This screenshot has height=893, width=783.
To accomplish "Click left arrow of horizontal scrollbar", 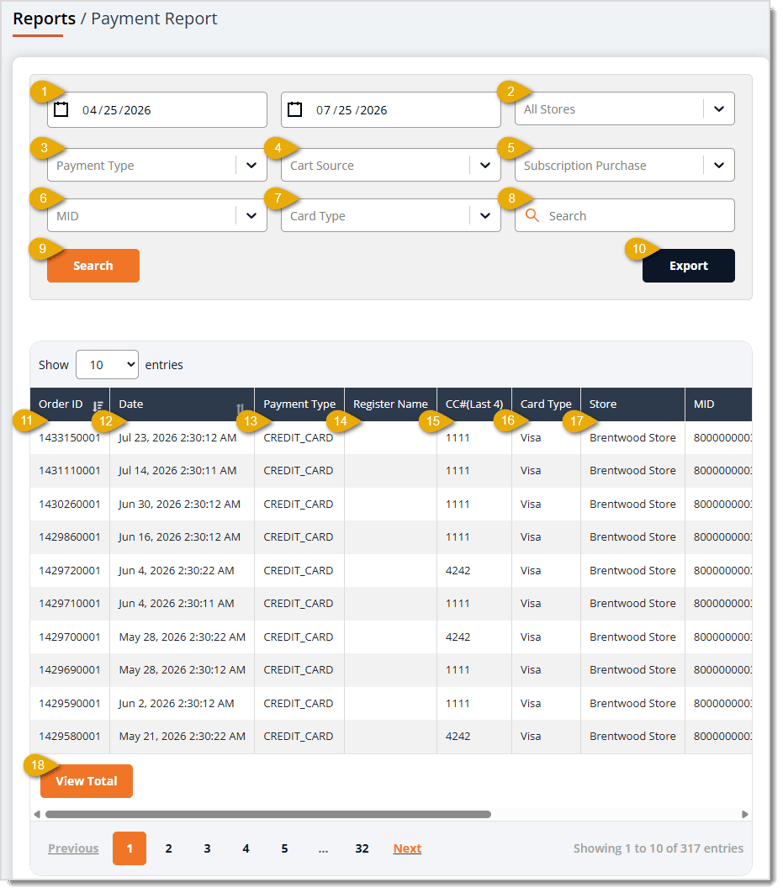I will [x=37, y=814].
